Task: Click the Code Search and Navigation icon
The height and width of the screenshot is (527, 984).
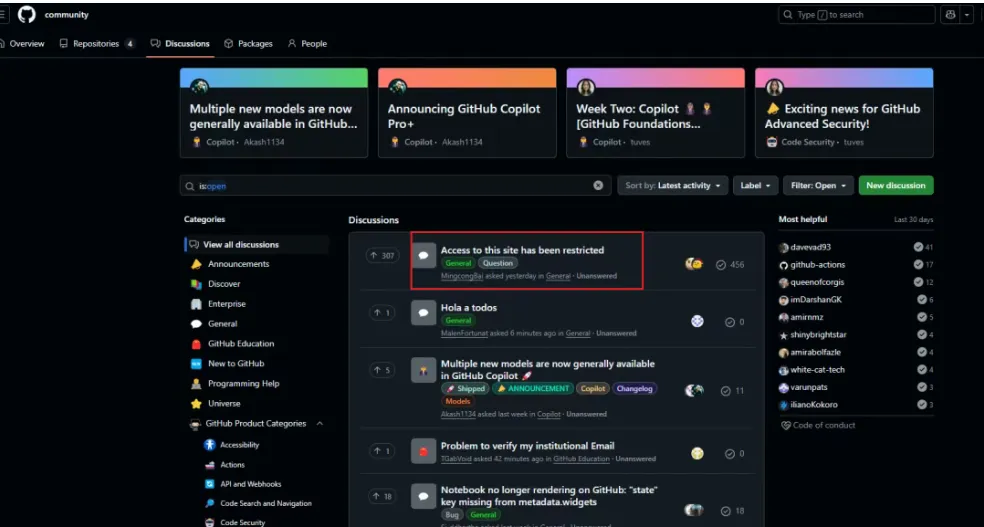Action: (210, 504)
